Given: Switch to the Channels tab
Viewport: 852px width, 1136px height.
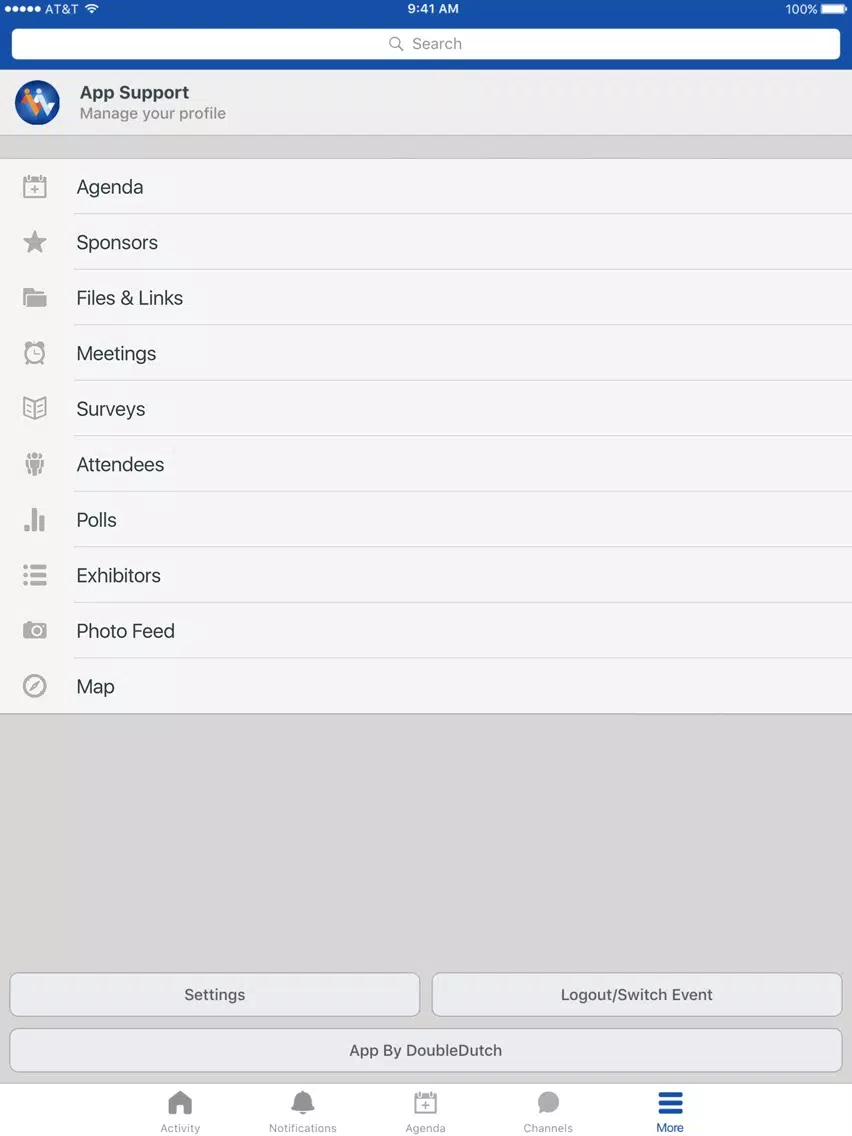Looking at the screenshot, I should (548, 1112).
